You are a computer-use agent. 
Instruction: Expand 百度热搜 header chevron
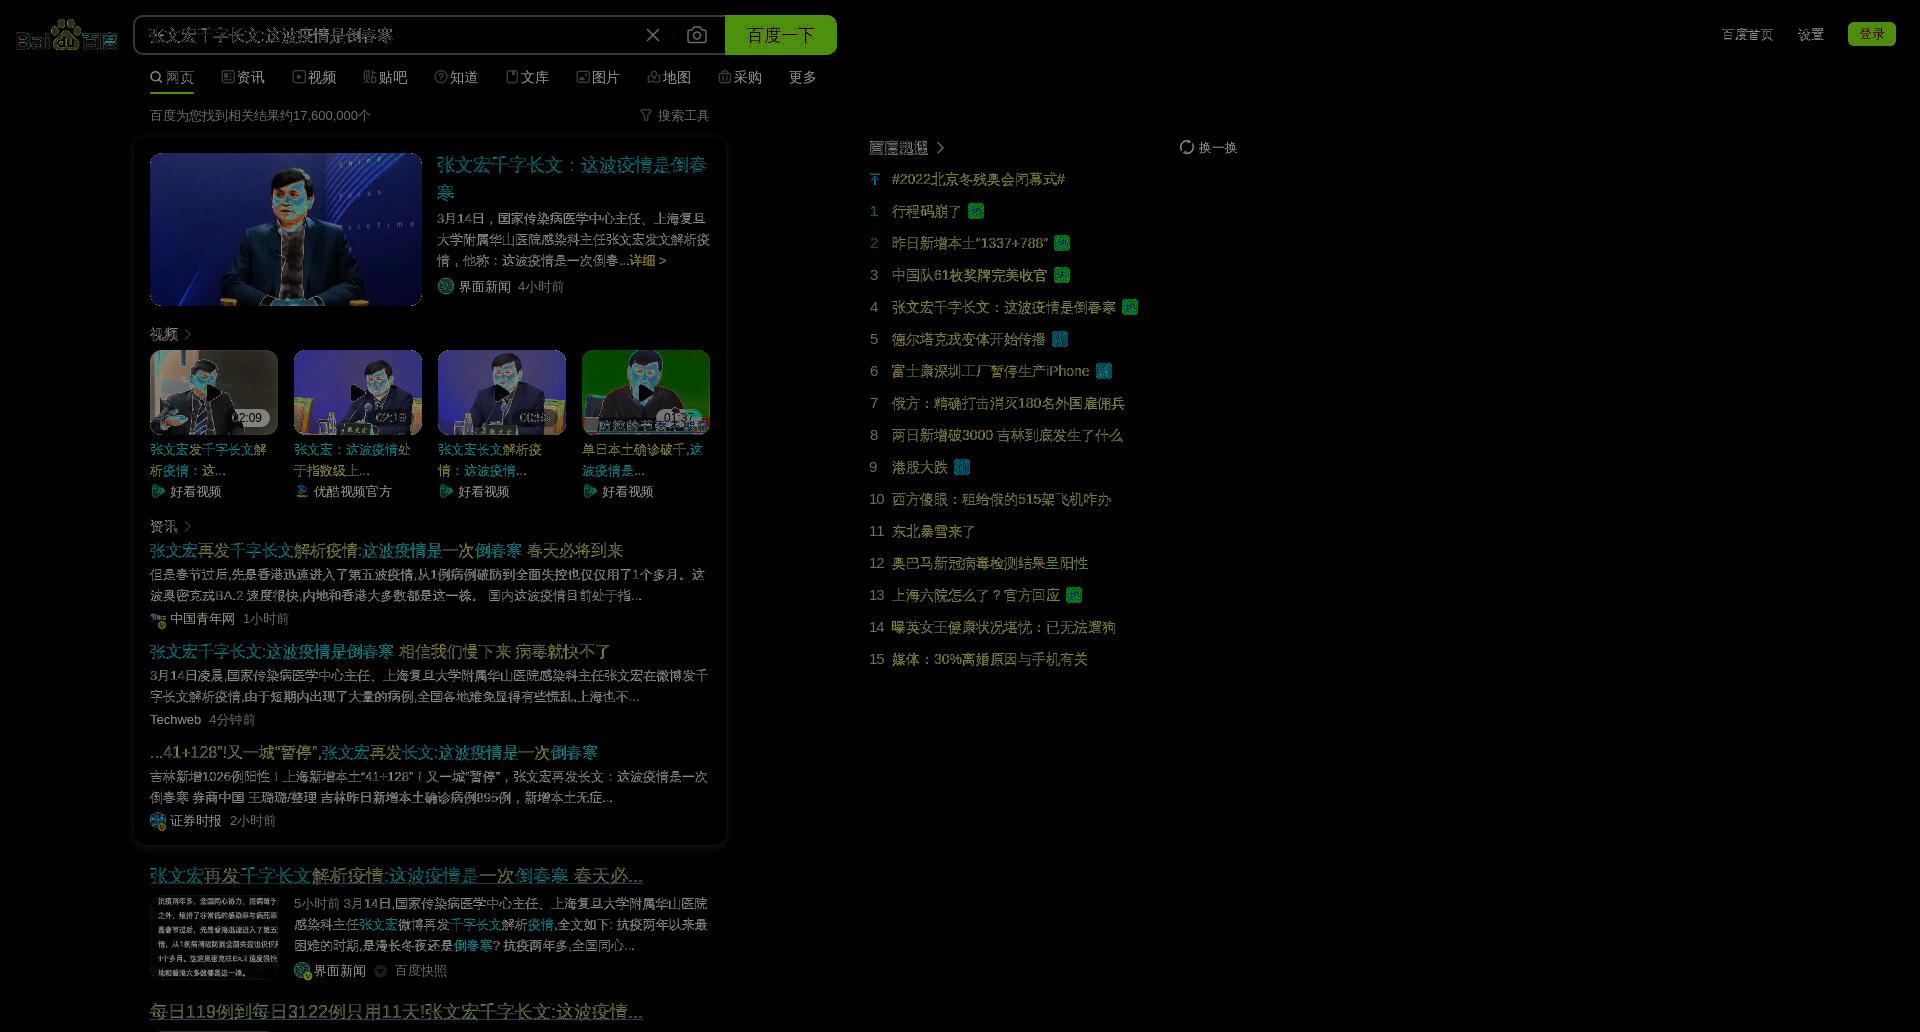[x=940, y=148]
